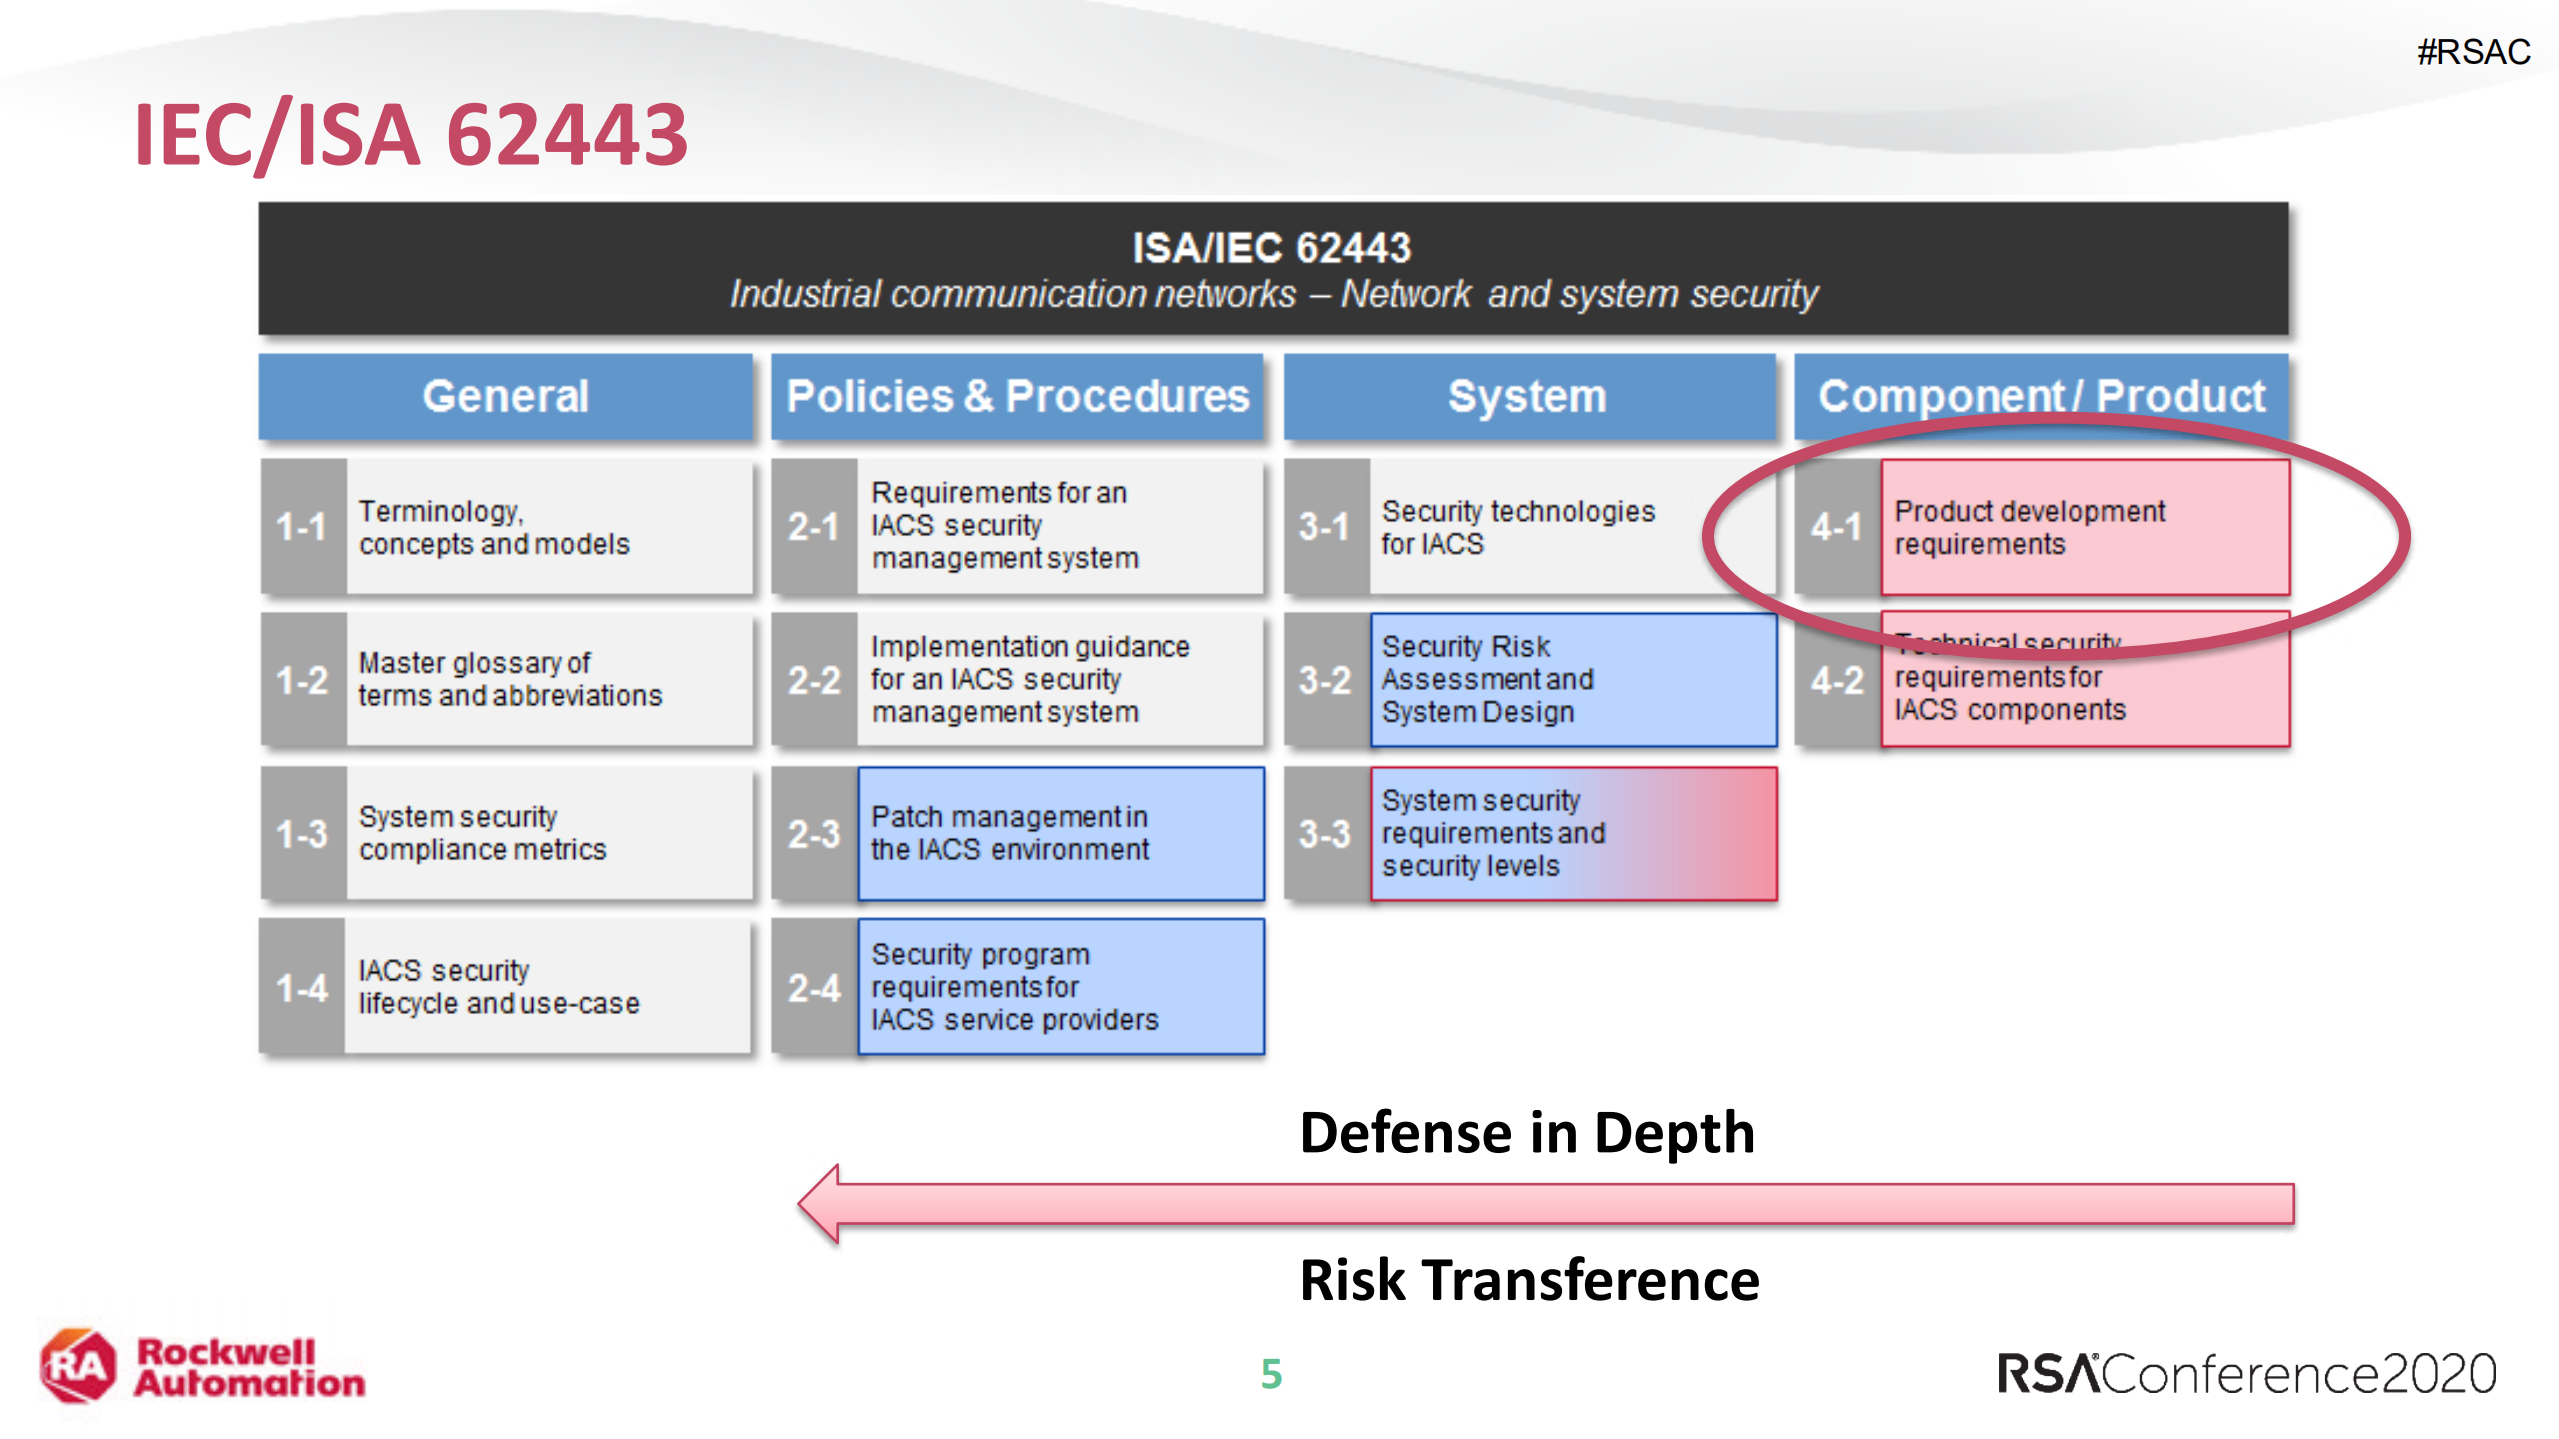Select the Policies & Procedures header

(1017, 396)
